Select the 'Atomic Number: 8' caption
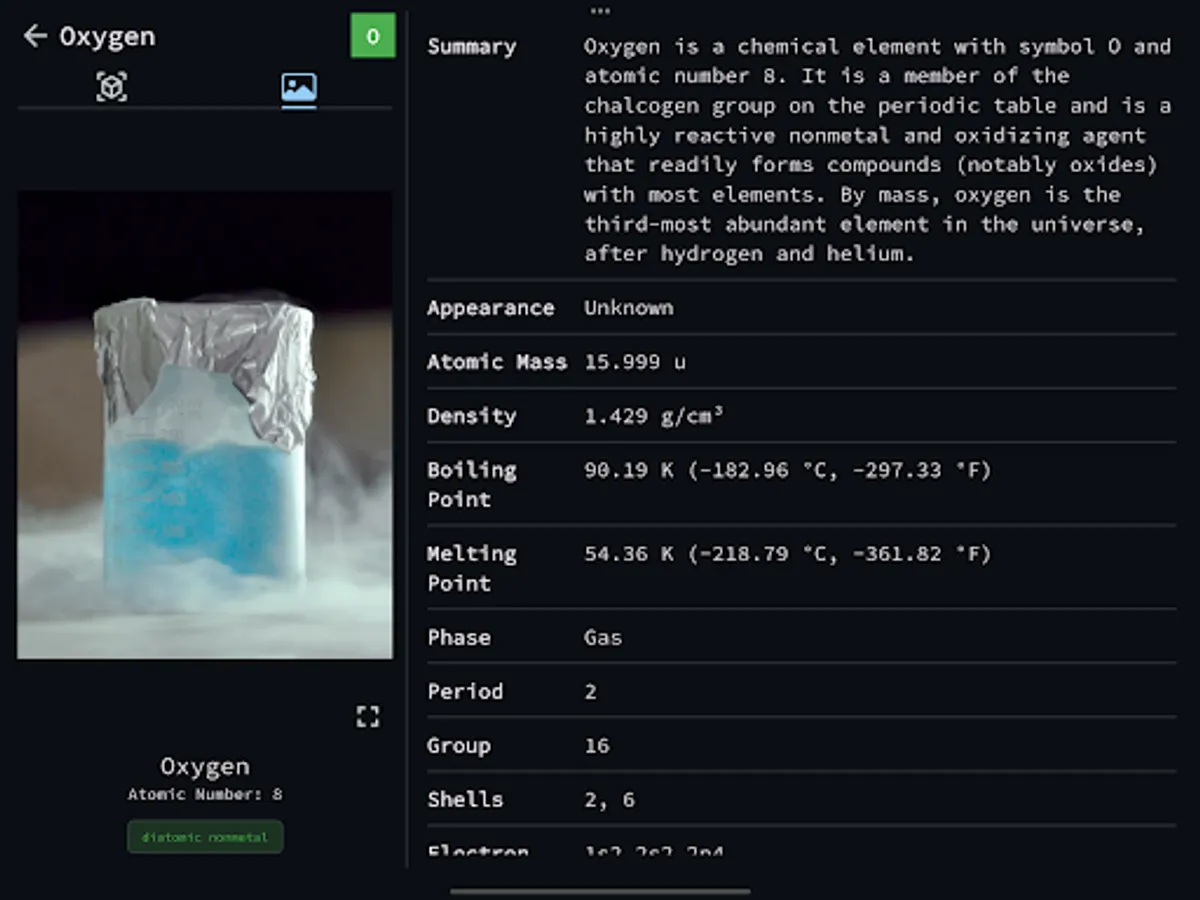The width and height of the screenshot is (1200, 900). tap(205, 795)
